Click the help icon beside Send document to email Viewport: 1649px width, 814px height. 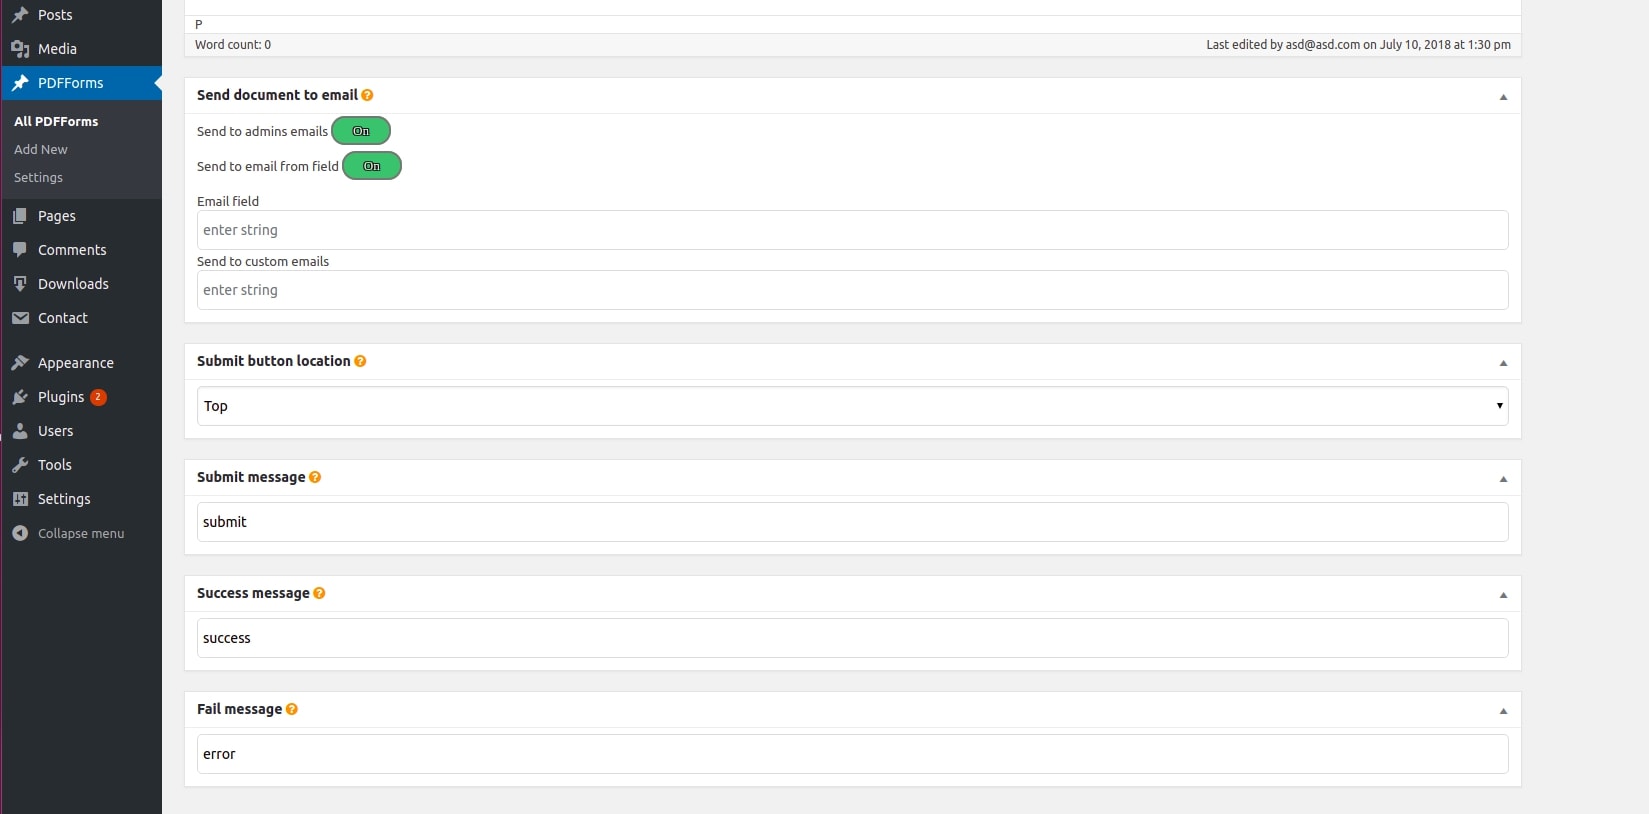tap(367, 95)
